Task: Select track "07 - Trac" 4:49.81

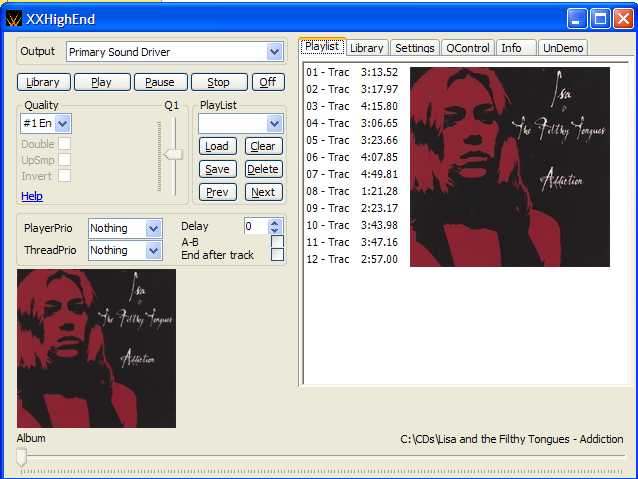Action: (352, 174)
